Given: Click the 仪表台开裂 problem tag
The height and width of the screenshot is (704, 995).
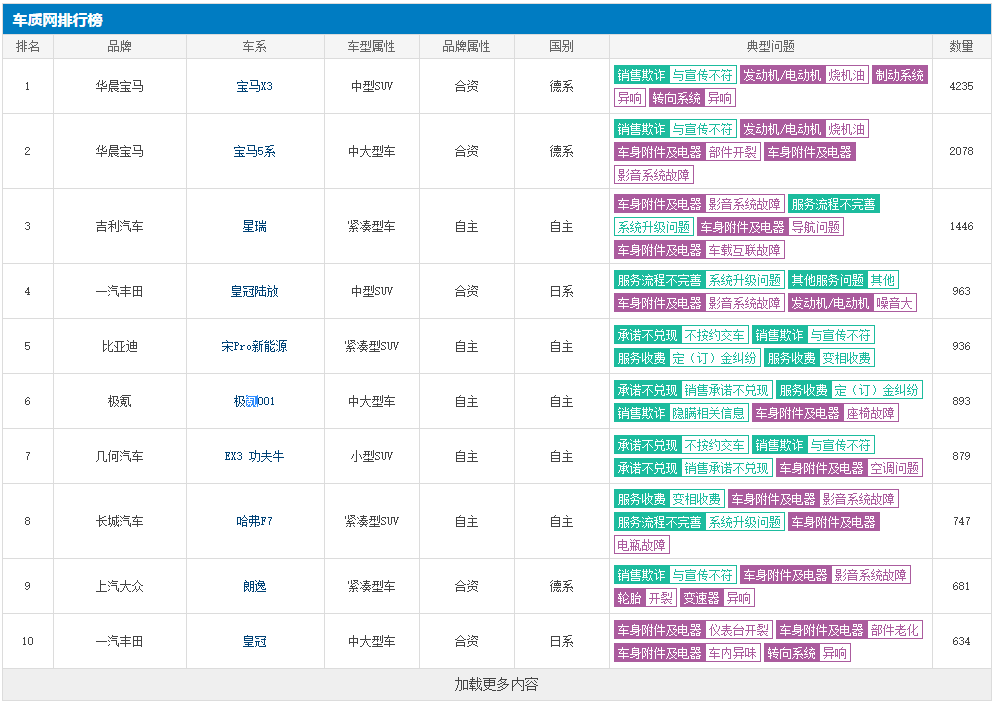Looking at the screenshot, I should coord(738,630).
